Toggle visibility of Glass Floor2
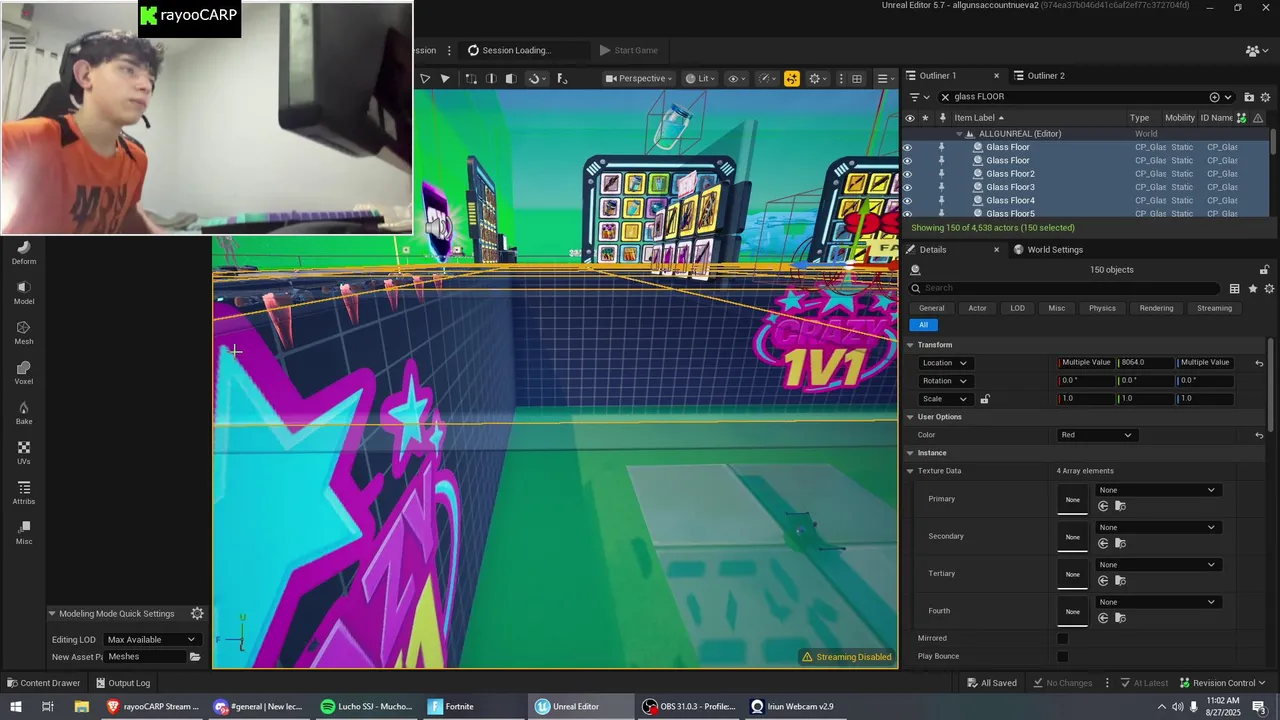Image resolution: width=1280 pixels, height=720 pixels. [908, 174]
